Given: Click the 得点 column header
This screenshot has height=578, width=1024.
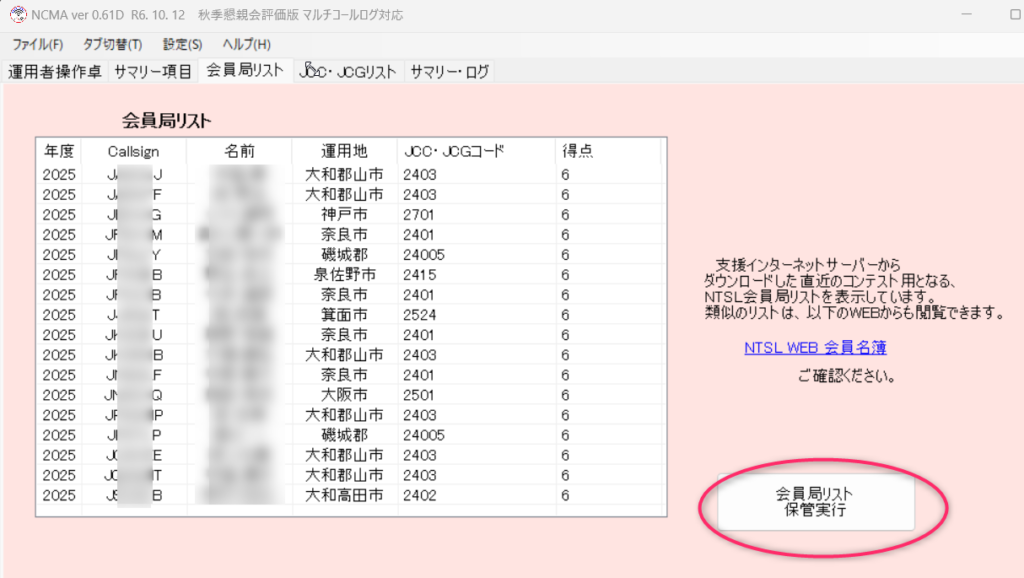Looking at the screenshot, I should pos(578,151).
